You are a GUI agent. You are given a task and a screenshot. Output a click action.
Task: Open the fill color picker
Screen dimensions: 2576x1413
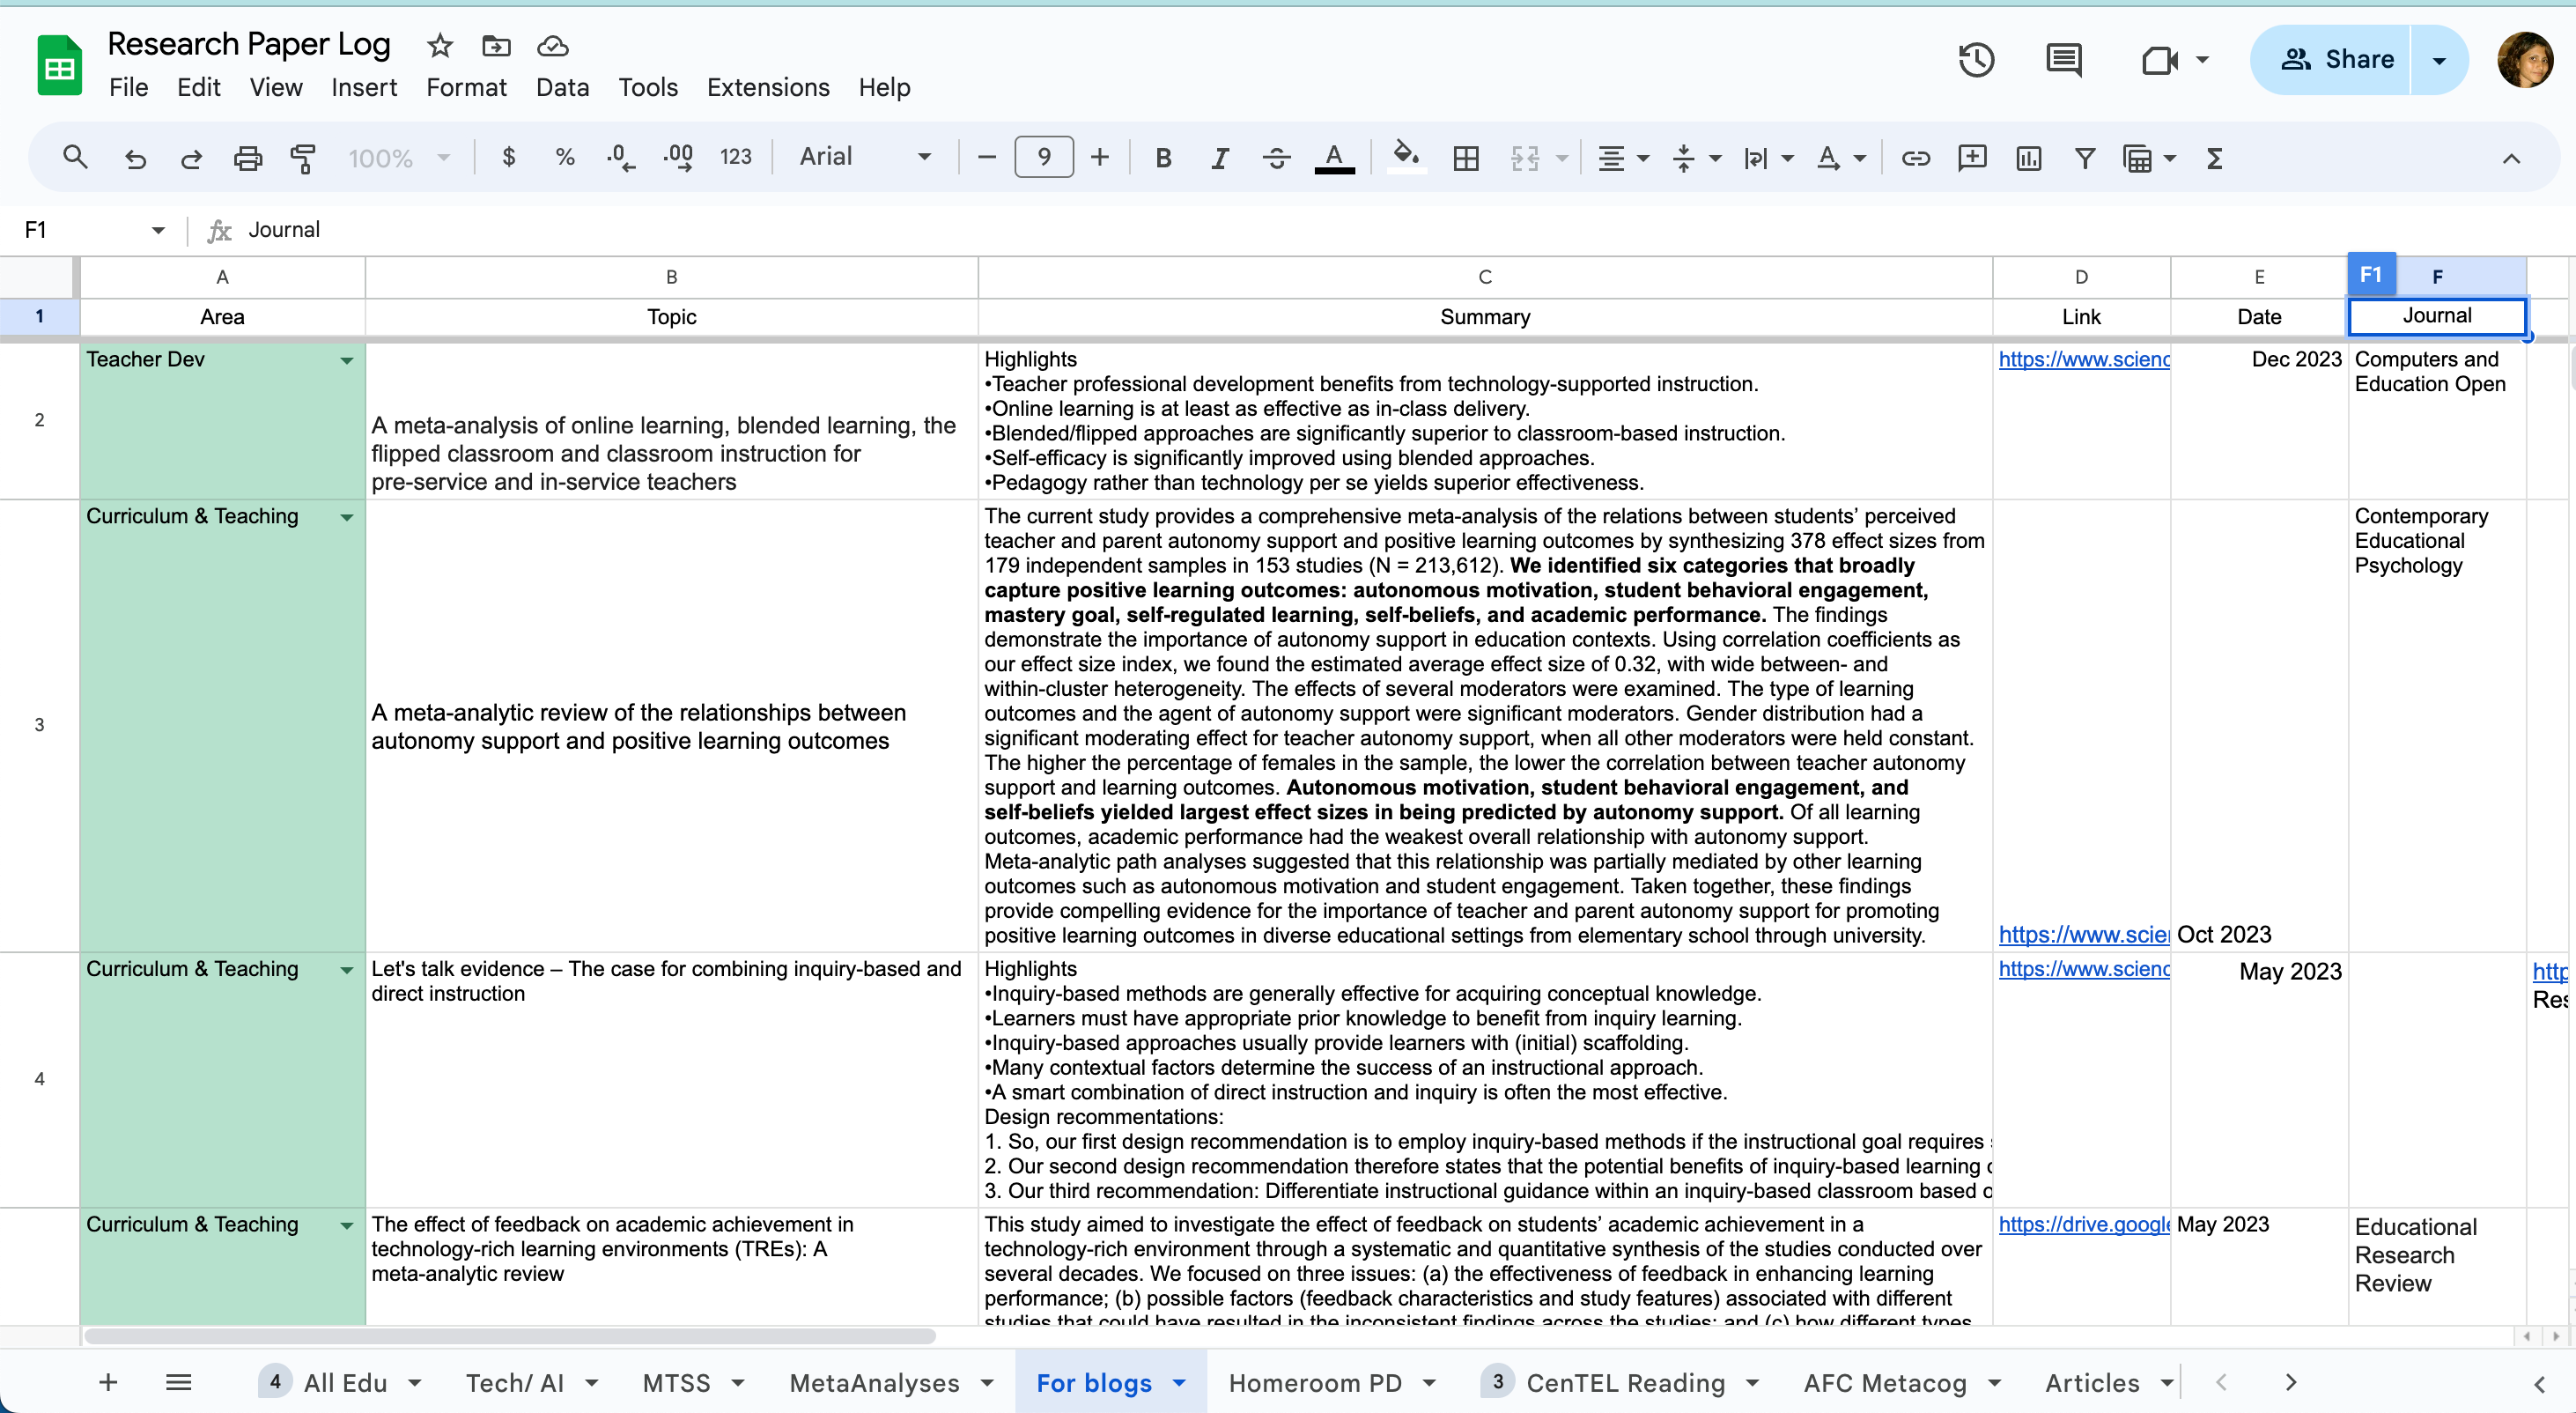tap(1406, 157)
